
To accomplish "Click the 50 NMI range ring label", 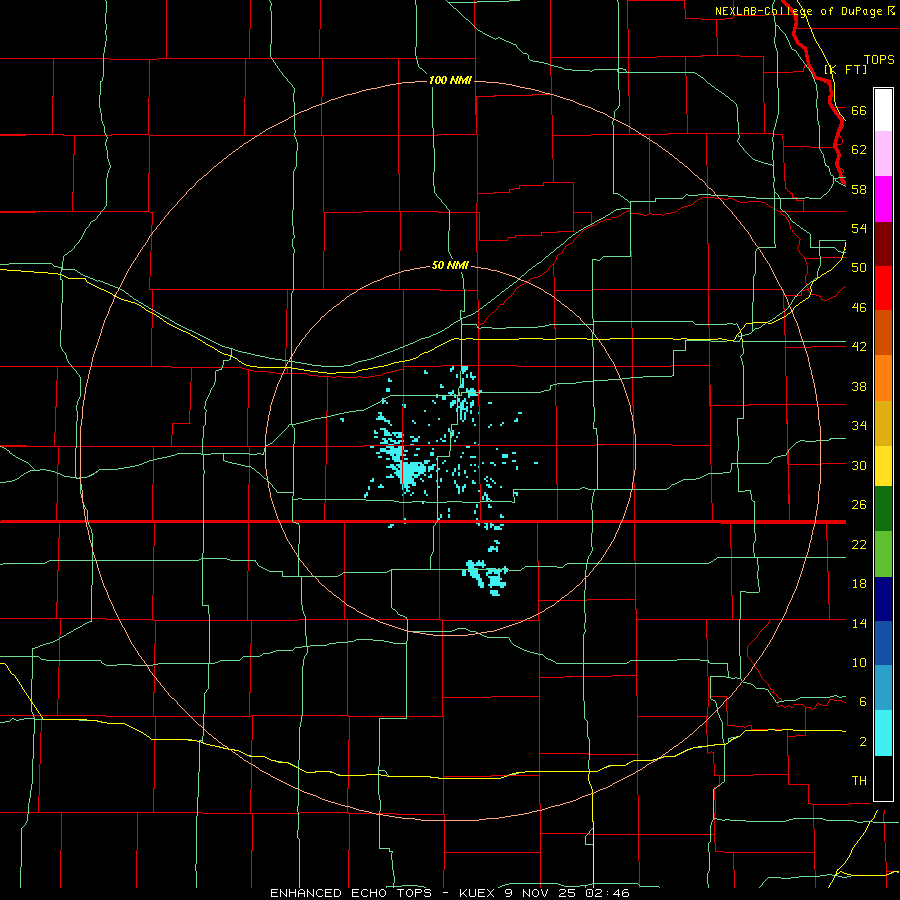I will [x=450, y=265].
